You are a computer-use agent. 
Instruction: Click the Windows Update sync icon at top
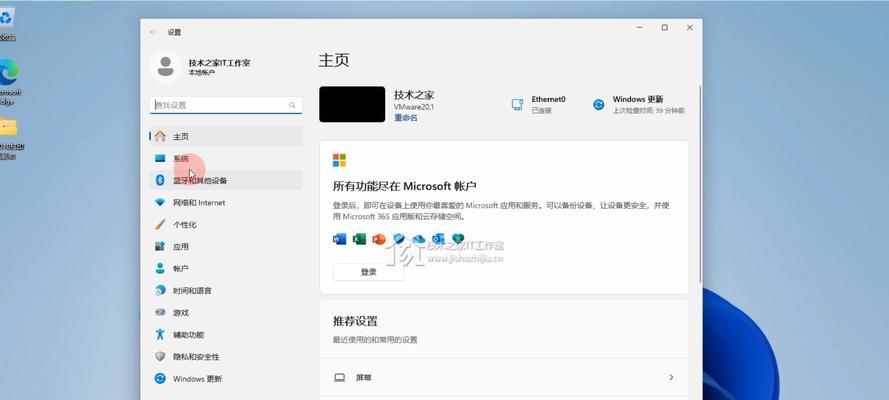[599, 105]
